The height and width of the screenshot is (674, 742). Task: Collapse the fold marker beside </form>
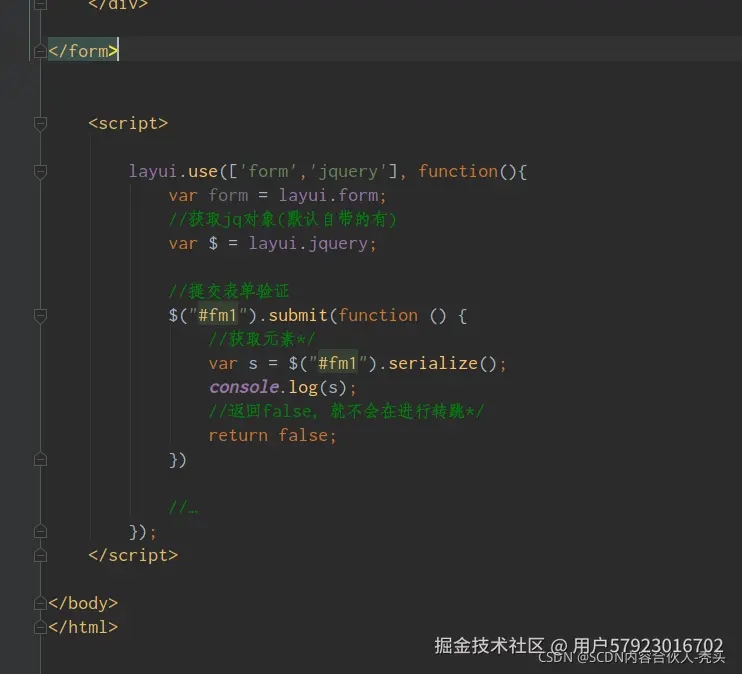point(40,51)
